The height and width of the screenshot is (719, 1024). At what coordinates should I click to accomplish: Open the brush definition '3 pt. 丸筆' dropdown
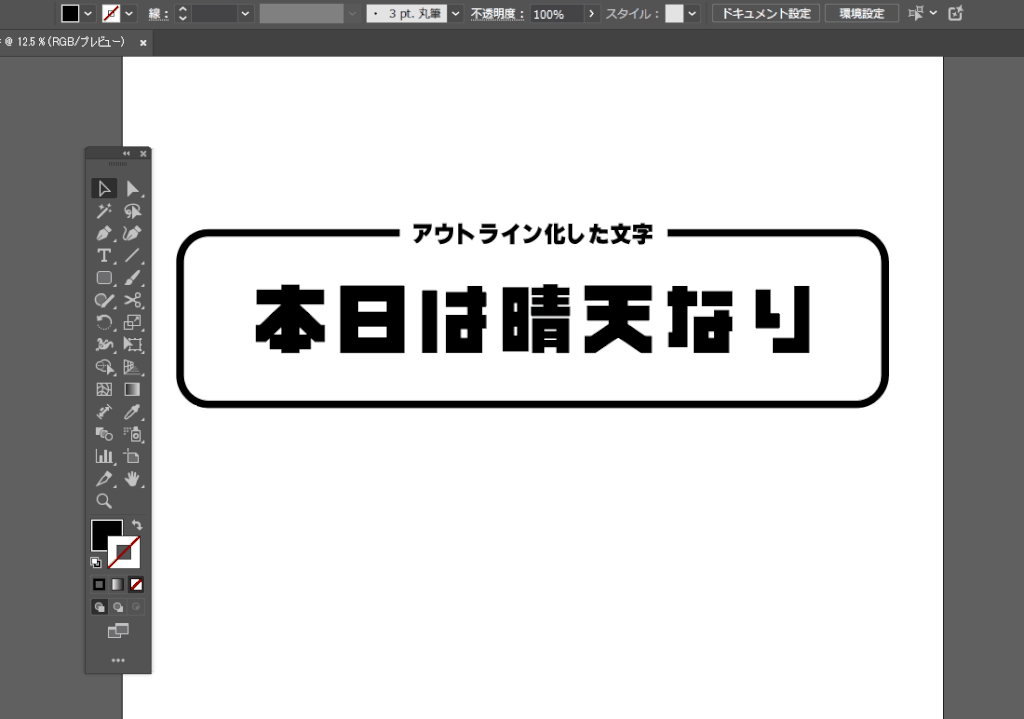pyautogui.click(x=455, y=13)
